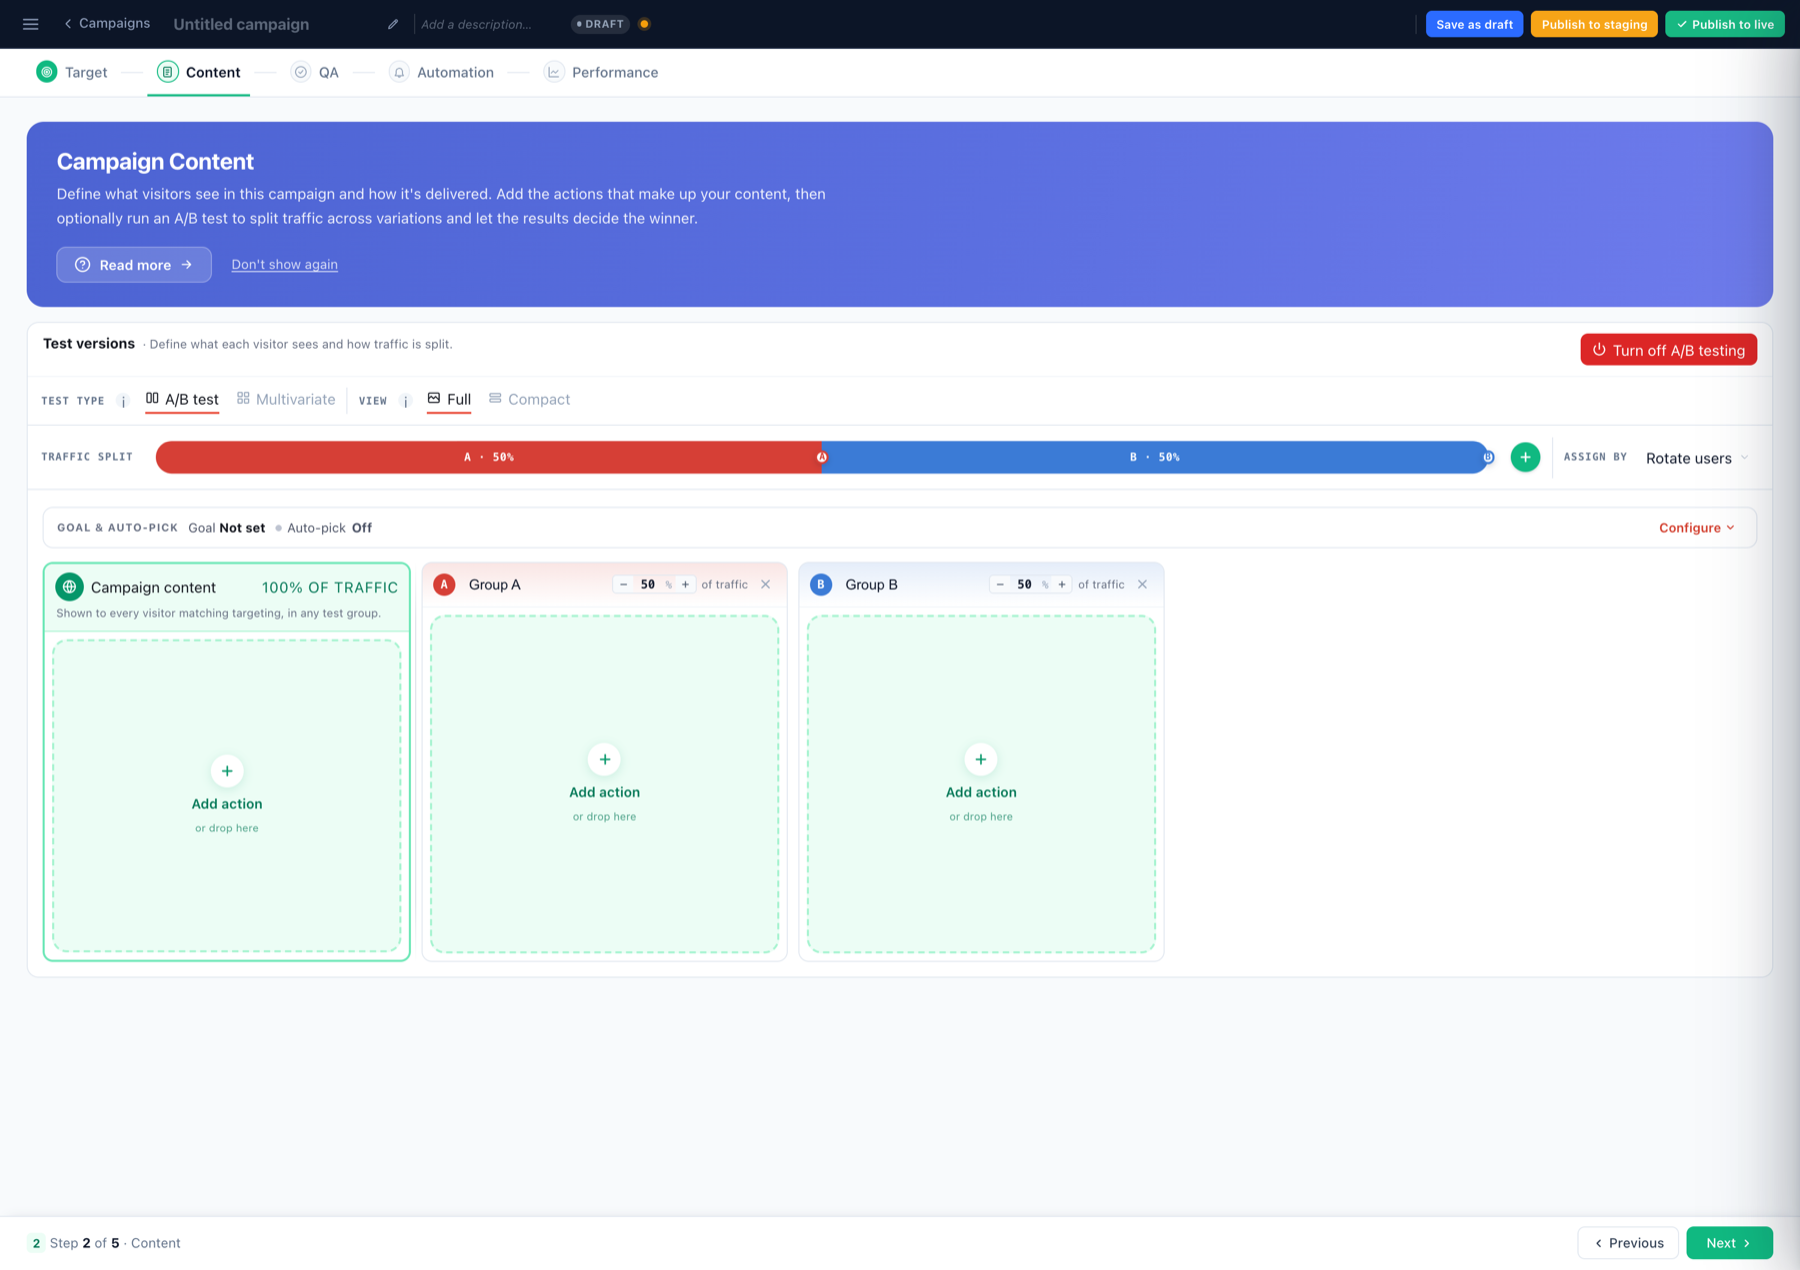Click Goal Not set label
The height and width of the screenshot is (1270, 1800).
(x=227, y=528)
